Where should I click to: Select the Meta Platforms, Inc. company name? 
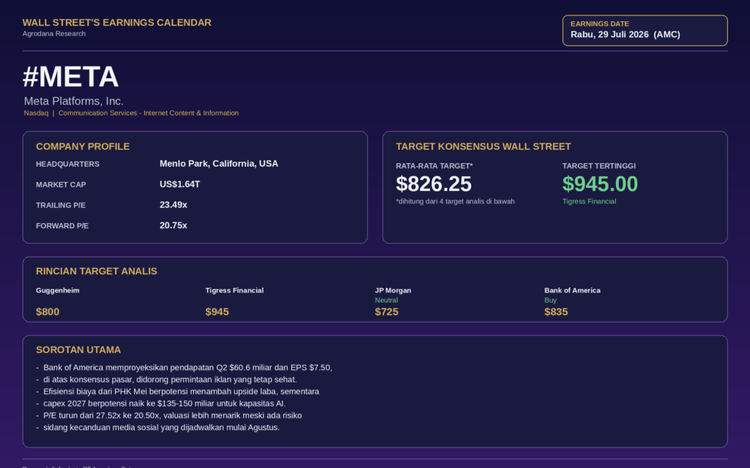[x=74, y=101]
